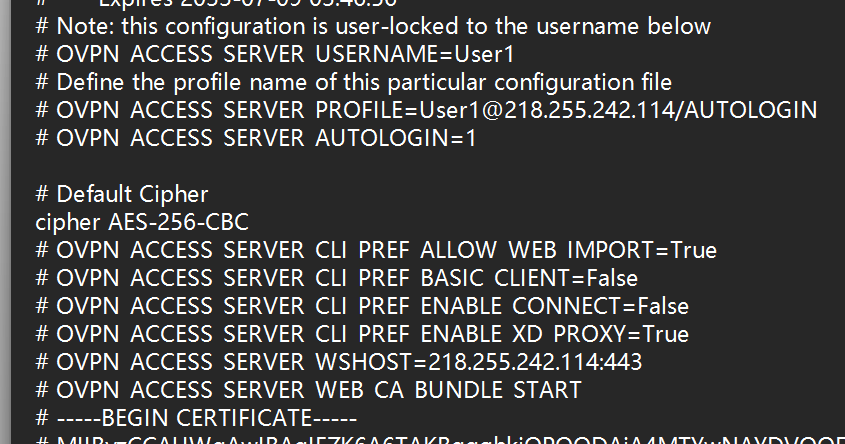Click the PROFILE=User1@218.255.242.114/AUTOLOGIN line
Screen dimensions: 845x444
click(x=426, y=110)
